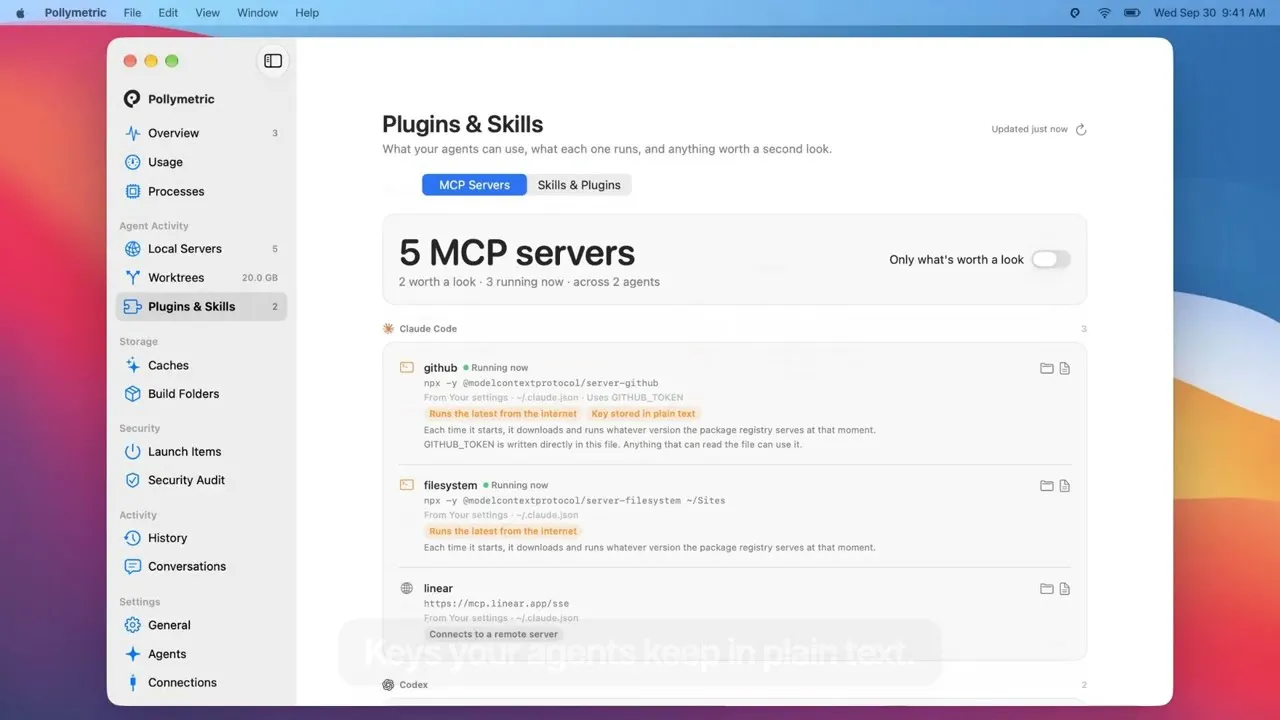Open the Worktrees section
Viewport: 1280px width, 720px height.
201,278
